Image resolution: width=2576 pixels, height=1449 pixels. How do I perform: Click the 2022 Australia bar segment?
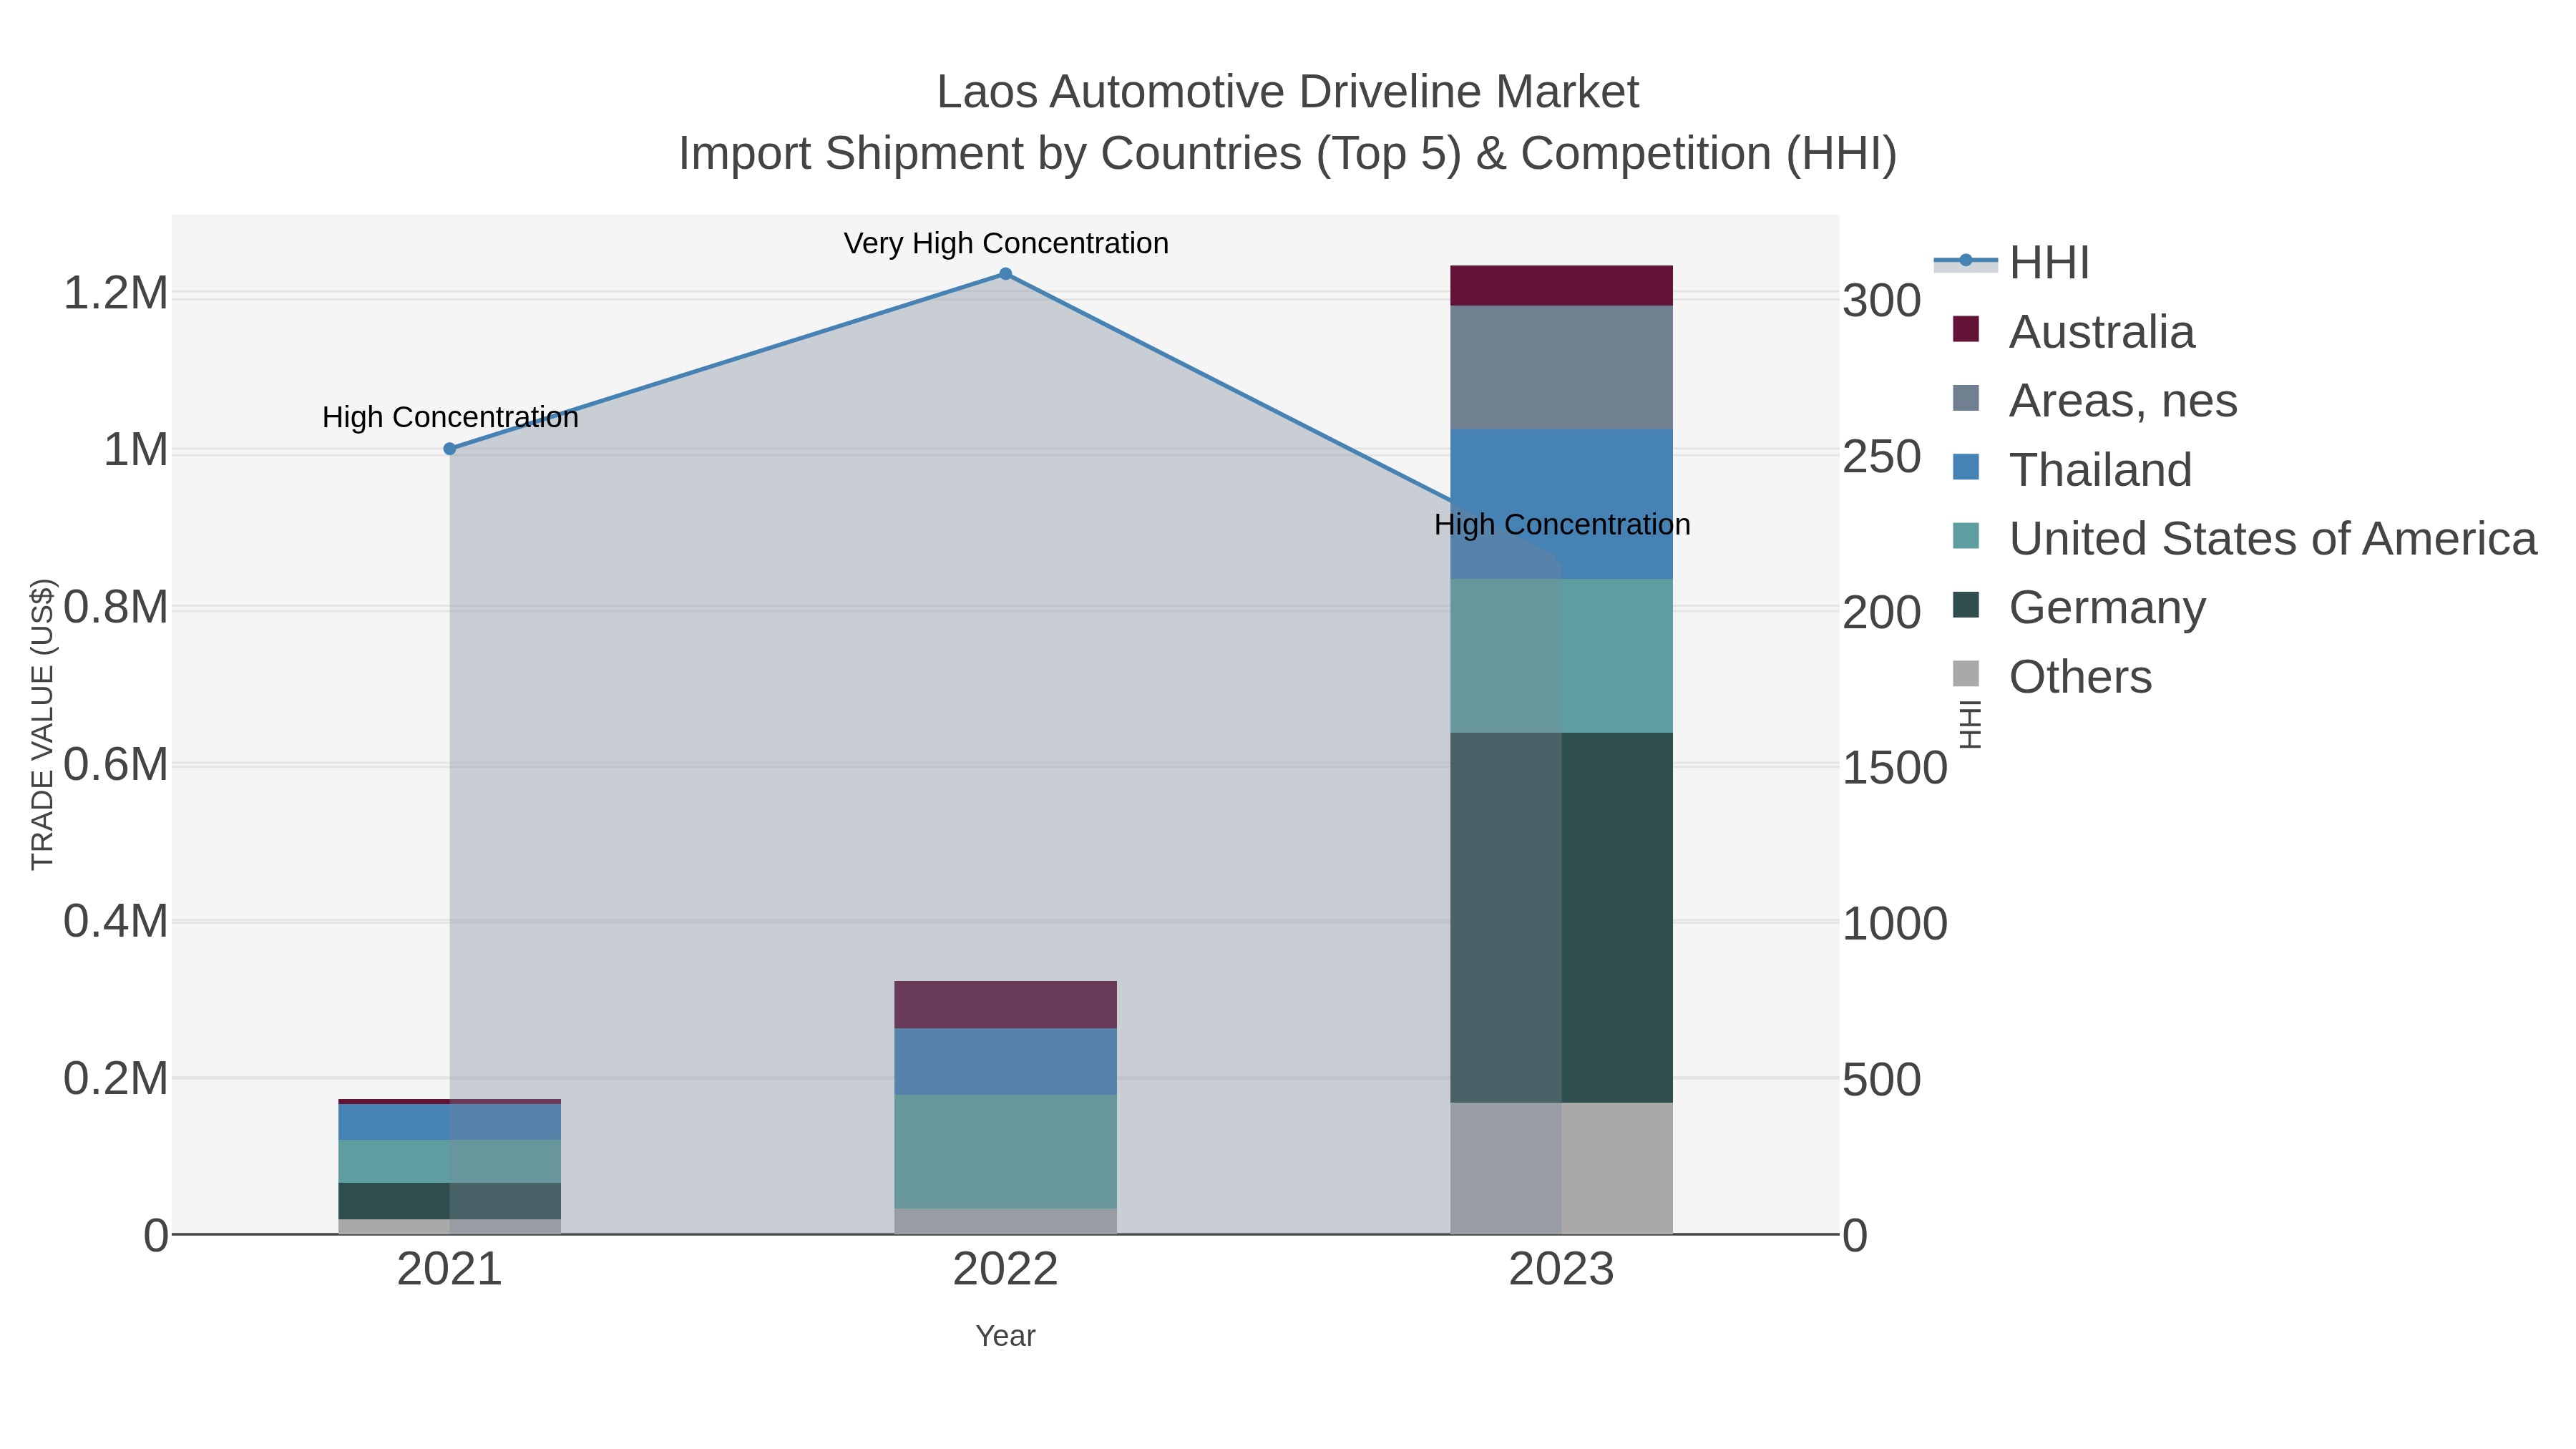1006,1005
